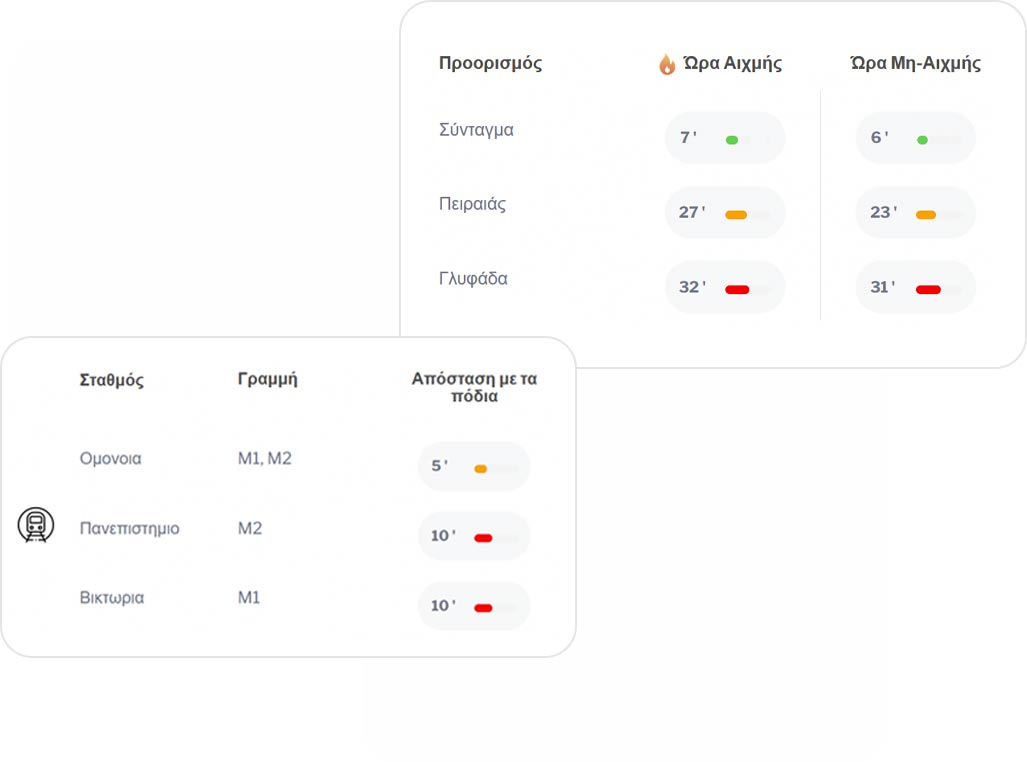
Task: Click the Βικτωρια station name
Action: pyautogui.click(x=111, y=598)
